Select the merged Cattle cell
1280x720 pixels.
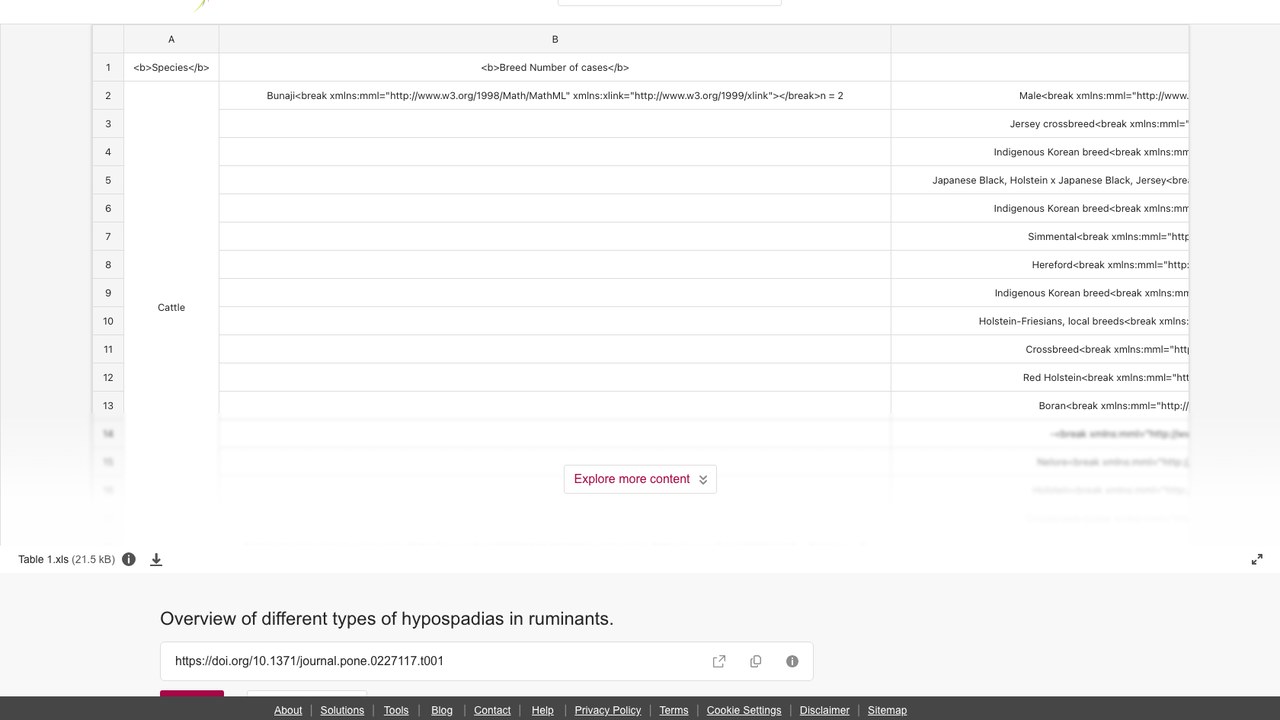171,307
